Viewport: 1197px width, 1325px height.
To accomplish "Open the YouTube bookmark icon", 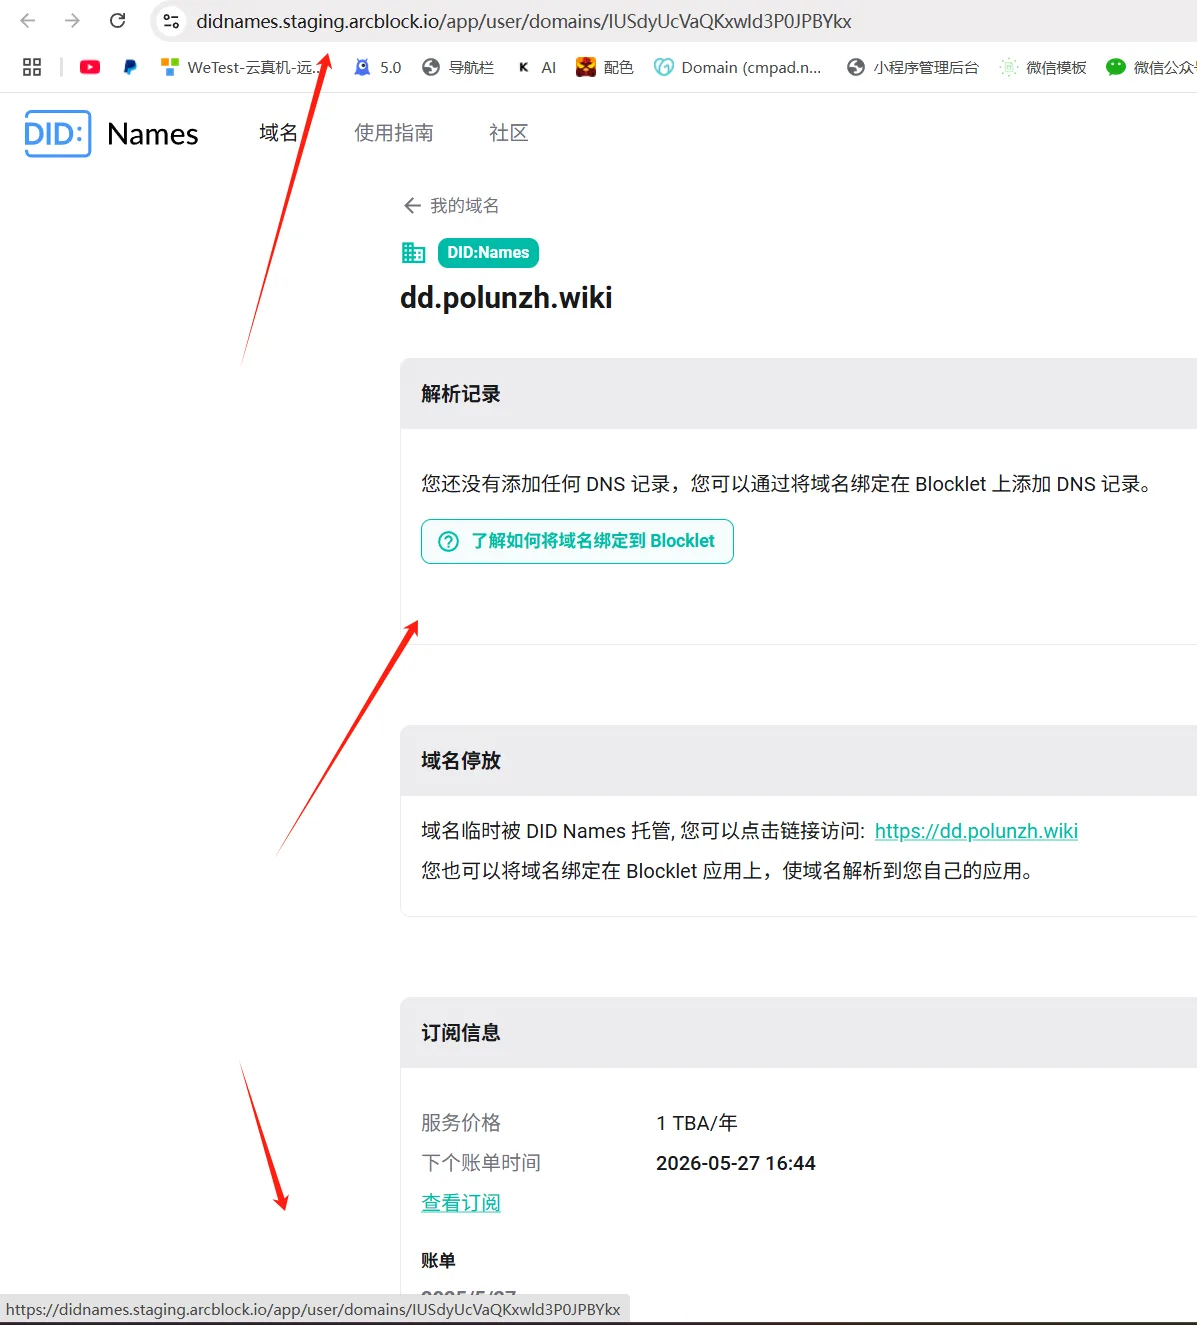I will click(x=90, y=67).
